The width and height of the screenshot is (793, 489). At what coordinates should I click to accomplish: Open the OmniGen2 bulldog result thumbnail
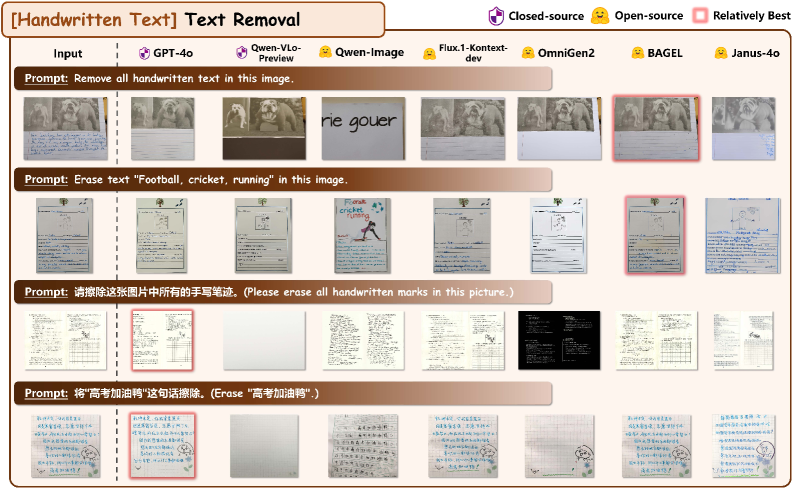[x=559, y=129]
